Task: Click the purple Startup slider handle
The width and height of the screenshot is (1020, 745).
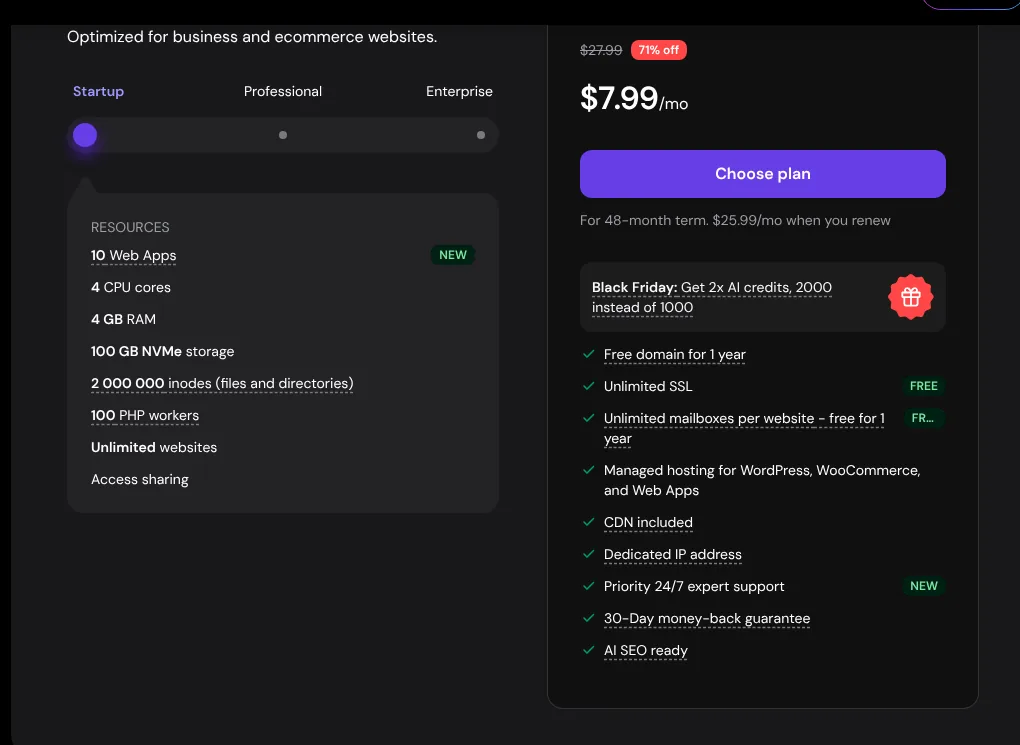Action: point(85,135)
